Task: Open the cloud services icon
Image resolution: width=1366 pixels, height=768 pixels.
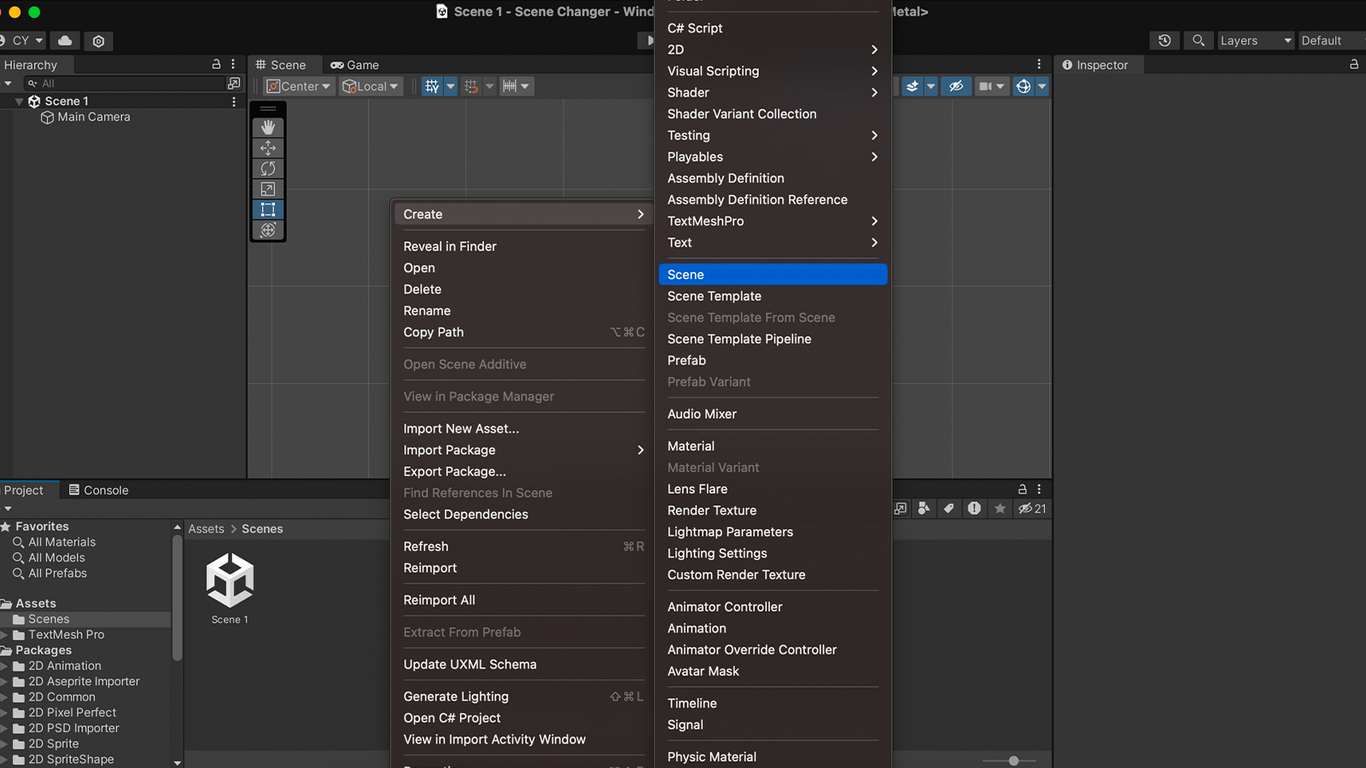Action: click(65, 41)
